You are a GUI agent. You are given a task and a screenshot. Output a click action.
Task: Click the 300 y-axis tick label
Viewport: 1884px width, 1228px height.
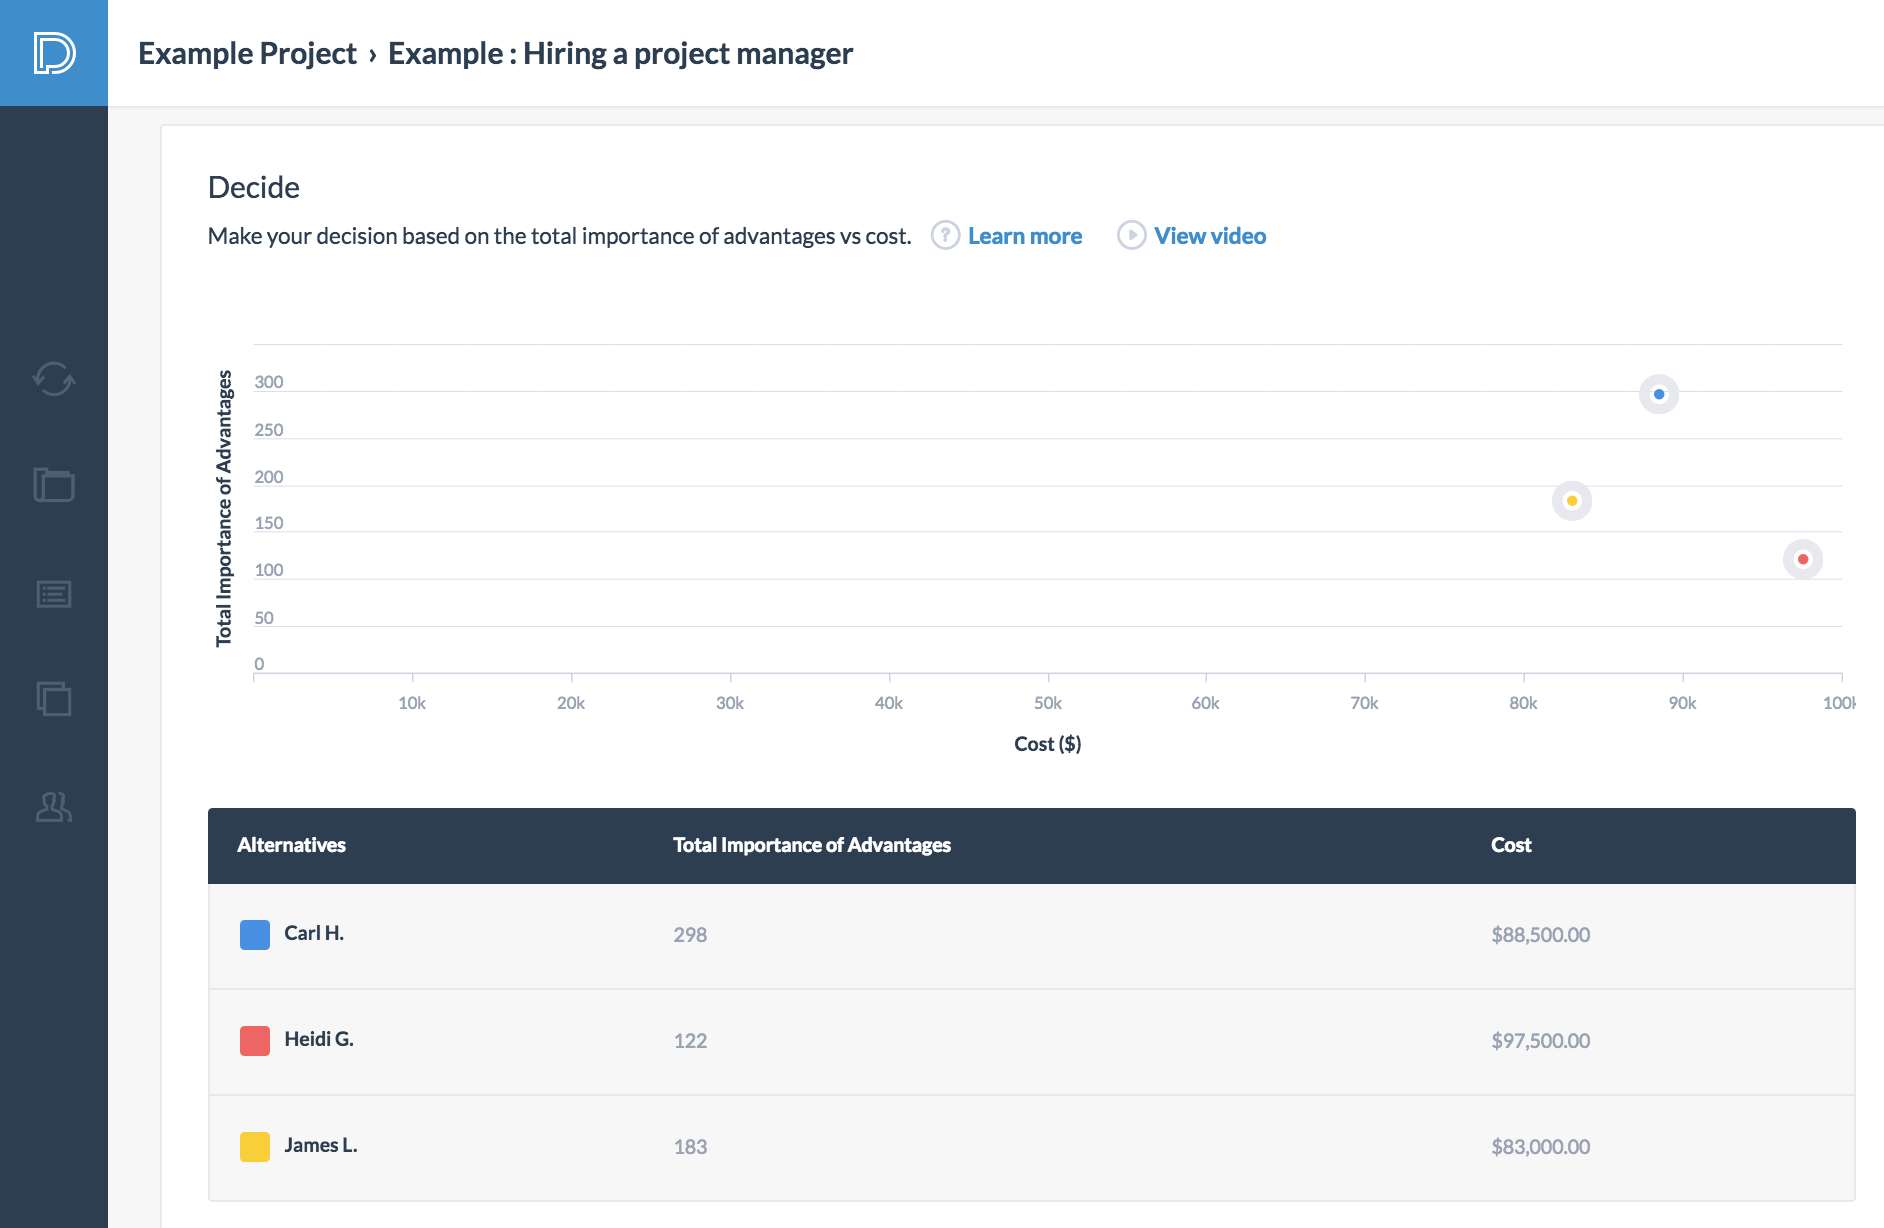coord(269,382)
